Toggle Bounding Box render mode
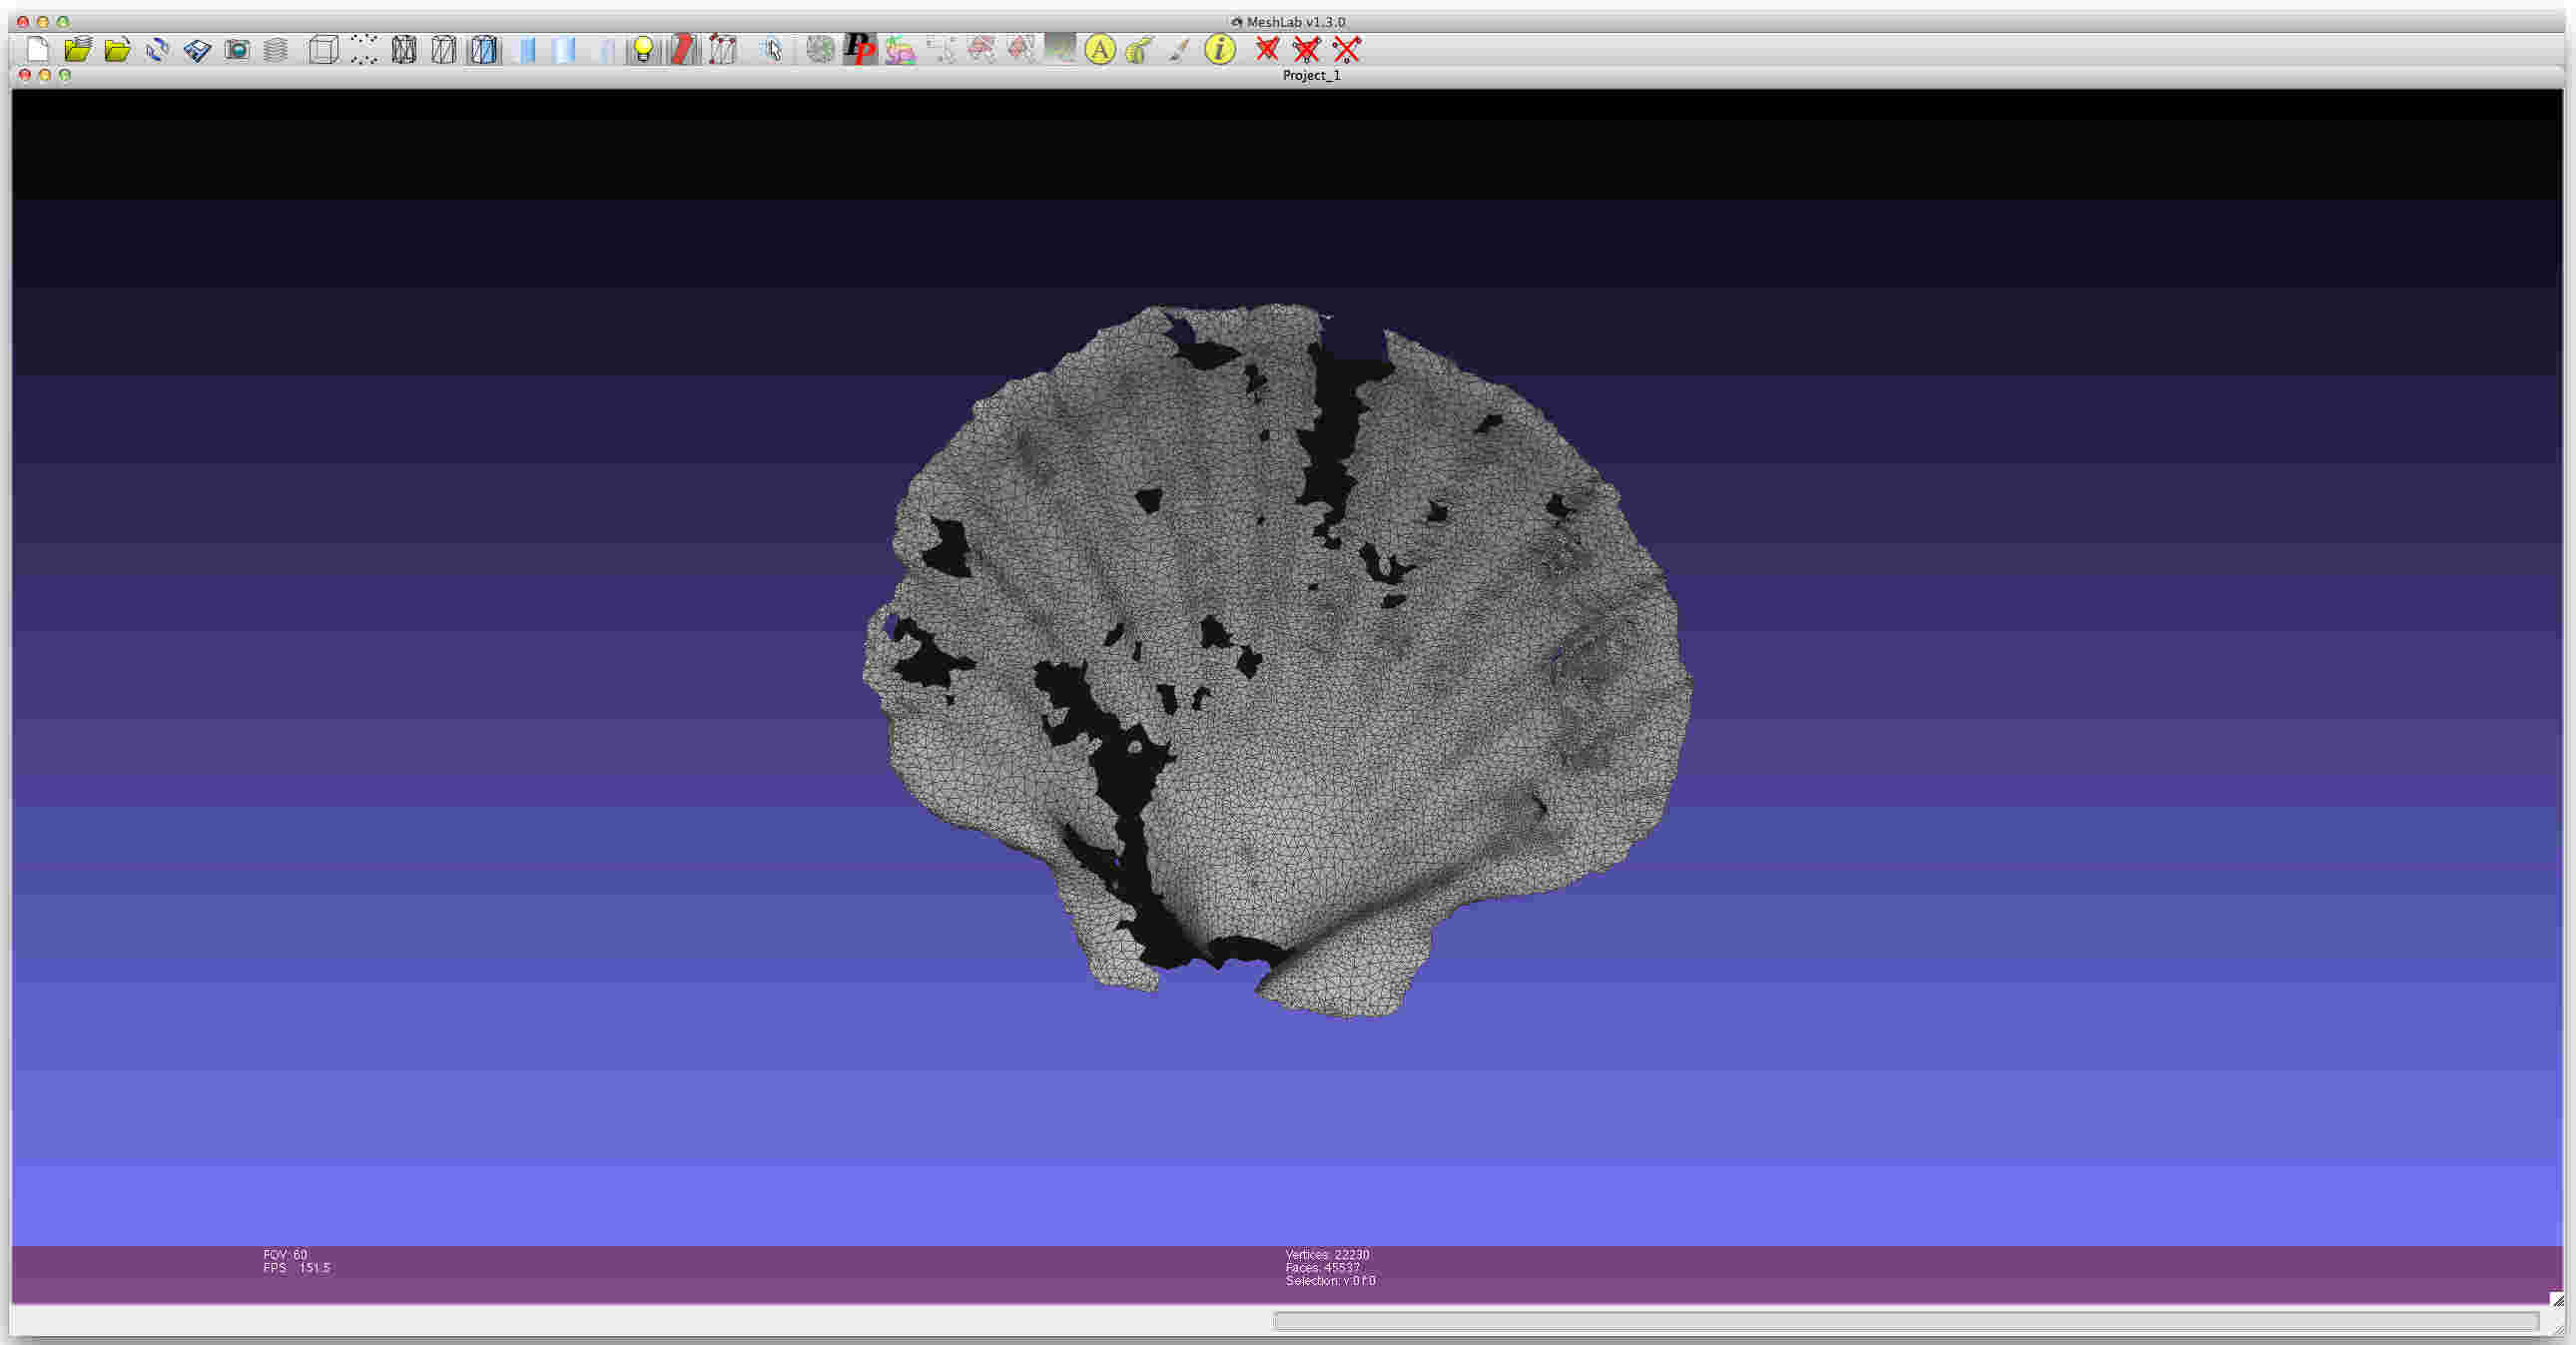Screen dimensions: 2576x1345 tap(323, 49)
